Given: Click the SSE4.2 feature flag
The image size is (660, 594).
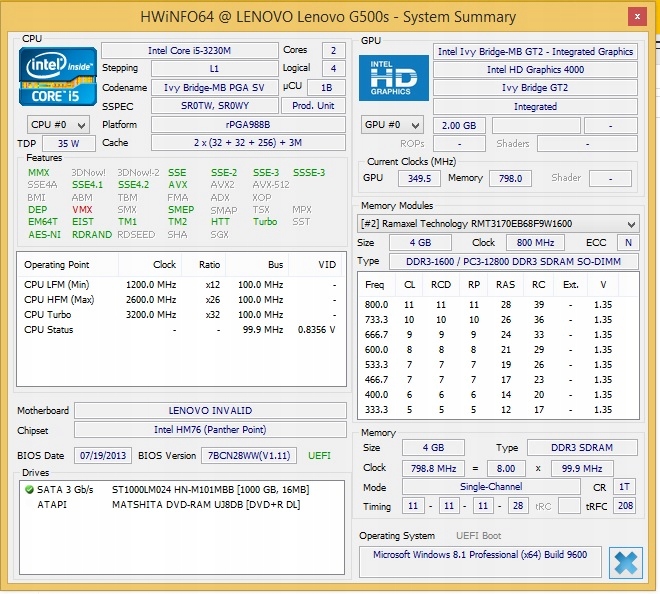Looking at the screenshot, I should tap(133, 185).
